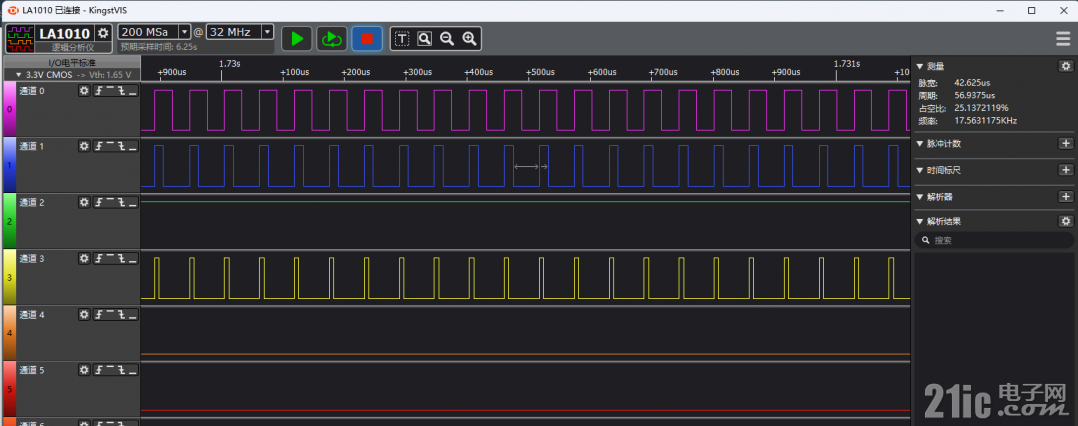The height and width of the screenshot is (426, 1078).
Task: Zoom out the waveform view
Action: coord(447,39)
